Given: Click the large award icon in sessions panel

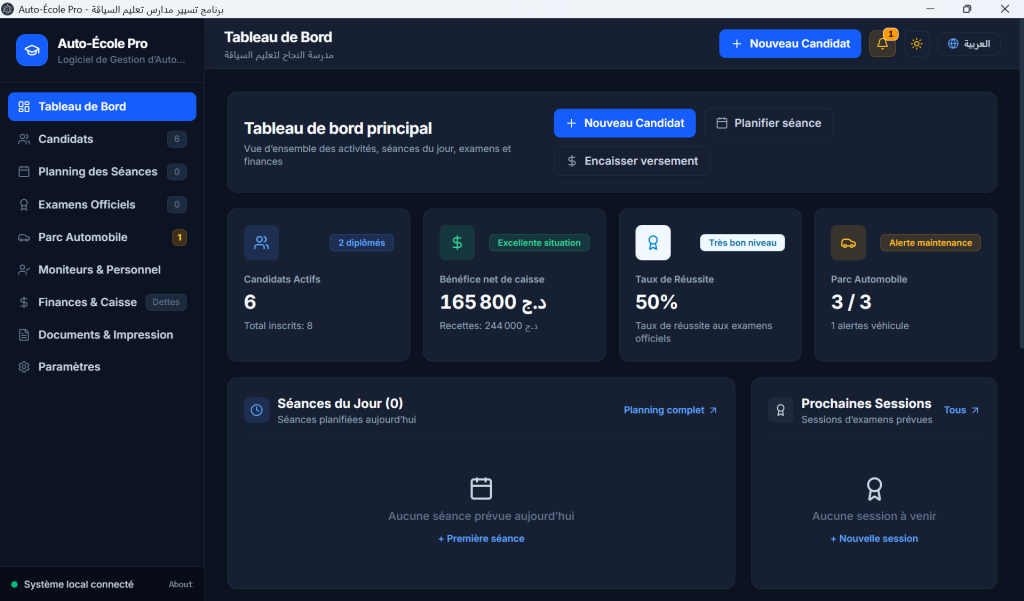Looking at the screenshot, I should pos(874,489).
